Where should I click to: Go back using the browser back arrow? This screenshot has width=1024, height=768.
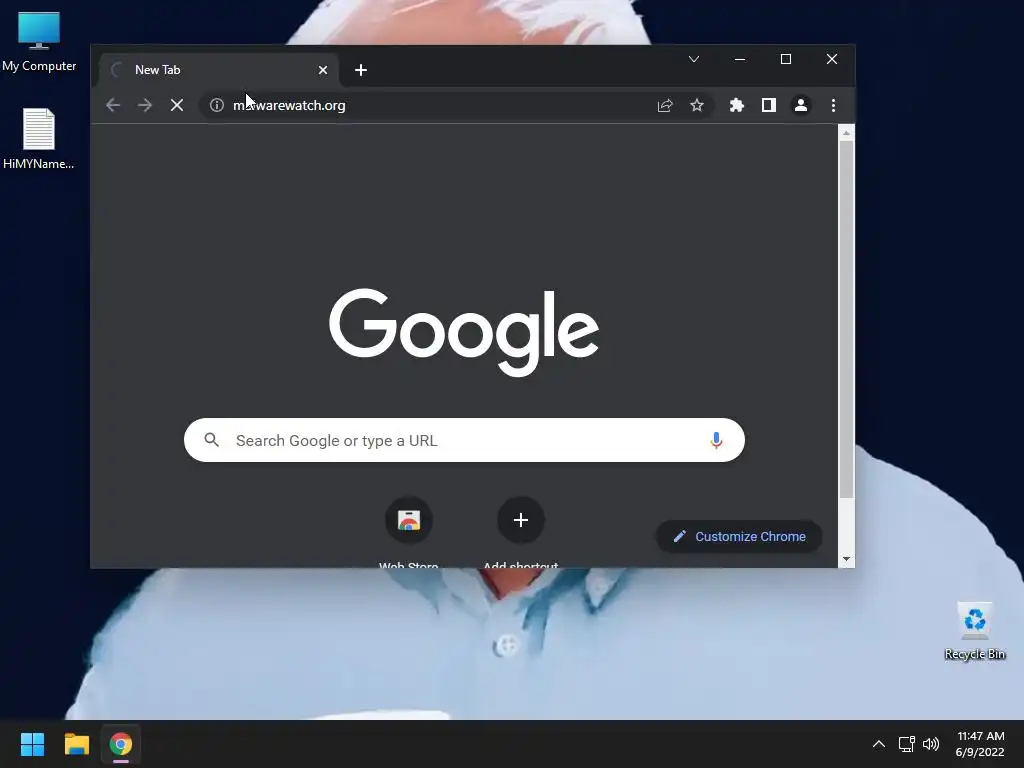(113, 105)
